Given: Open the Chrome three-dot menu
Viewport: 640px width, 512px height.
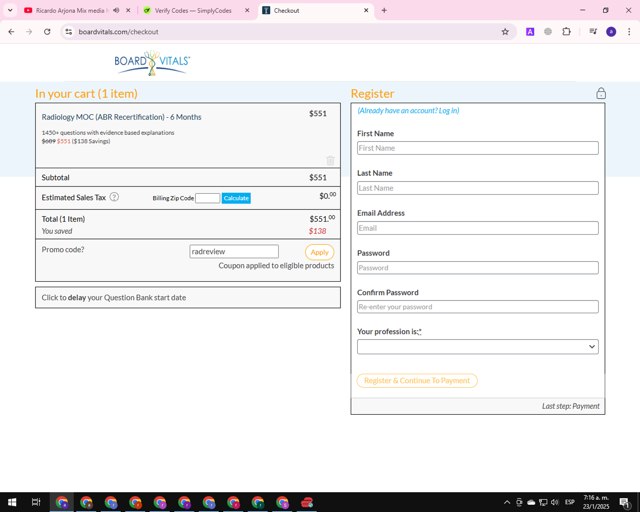Looking at the screenshot, I should pos(629,31).
